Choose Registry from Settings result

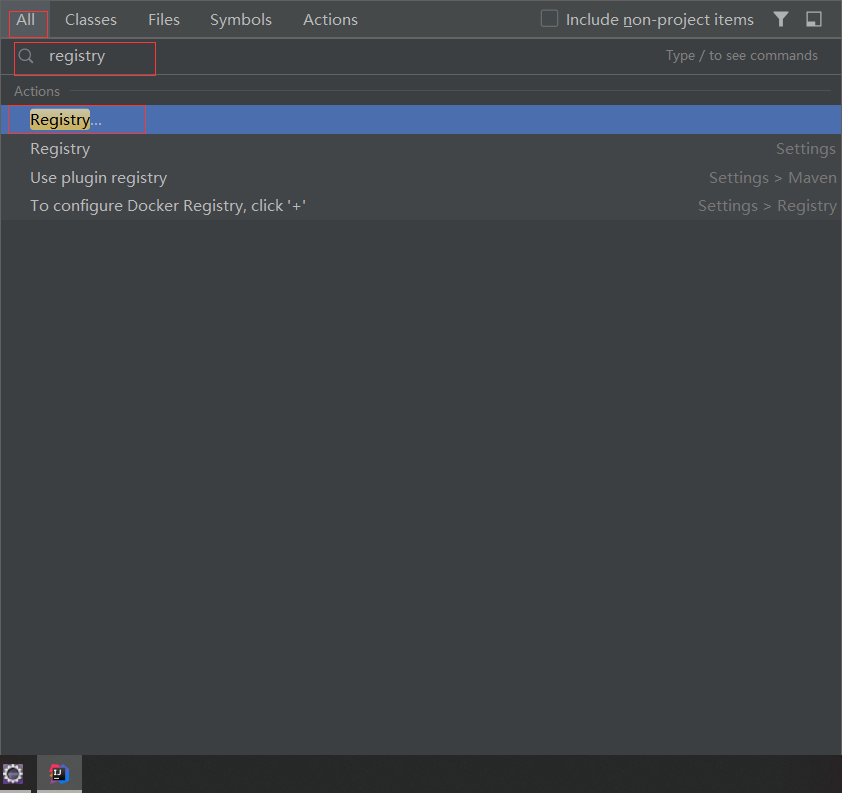pyautogui.click(x=421, y=149)
